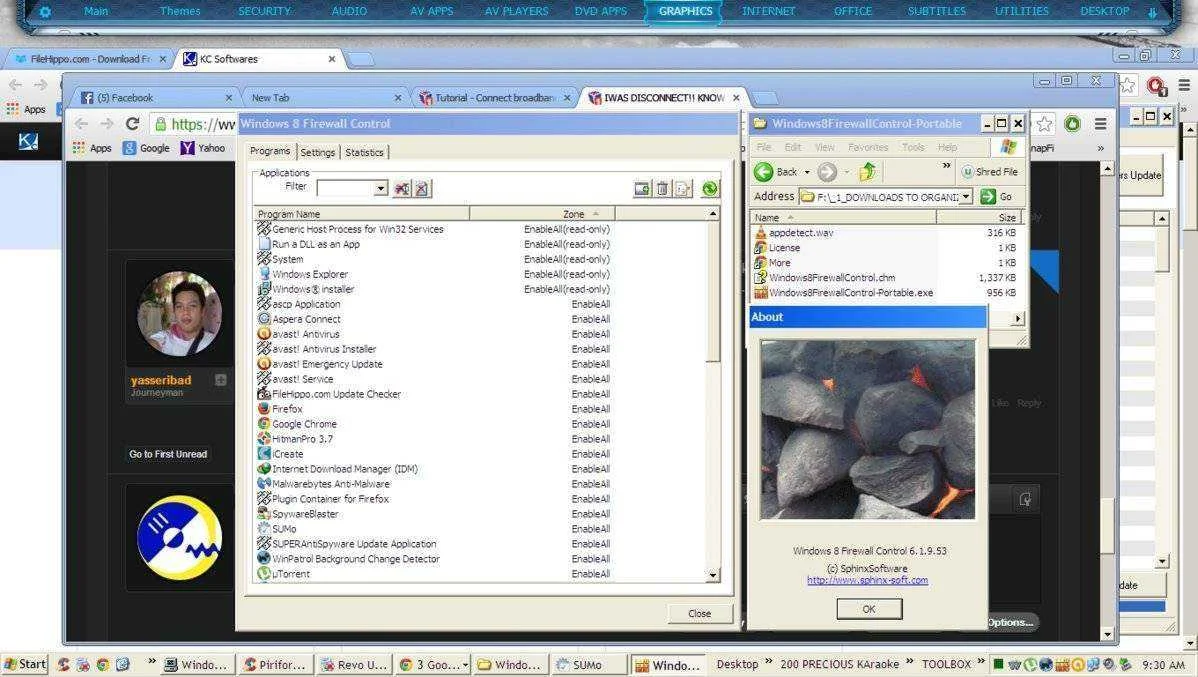Expand the Chrome bookmarks overflow chevron
The width and height of the screenshot is (1198, 677).
[x=1100, y=148]
